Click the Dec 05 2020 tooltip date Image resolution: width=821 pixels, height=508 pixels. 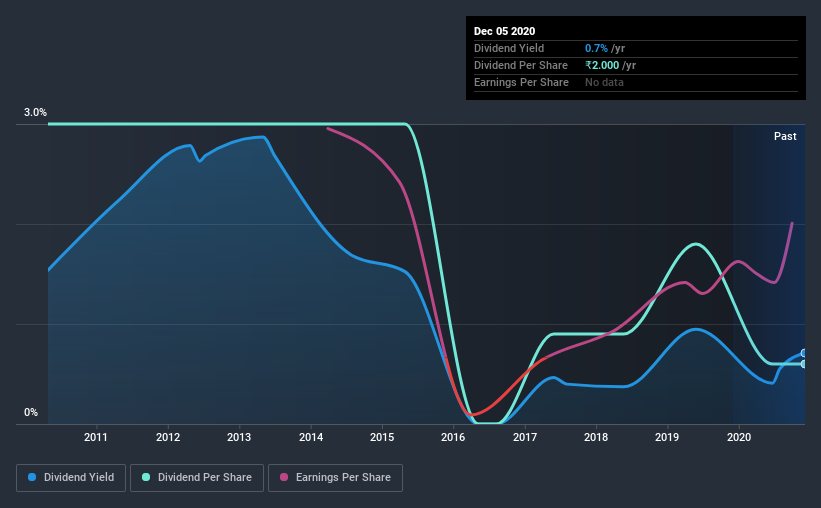click(504, 31)
